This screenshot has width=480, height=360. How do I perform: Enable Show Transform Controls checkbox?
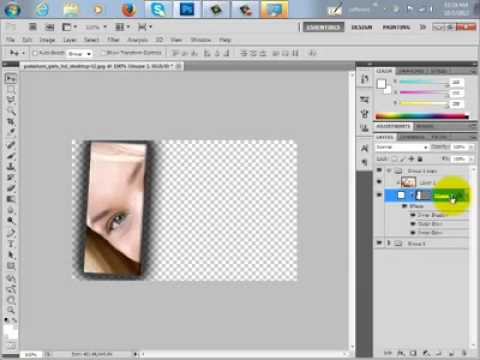coord(103,53)
